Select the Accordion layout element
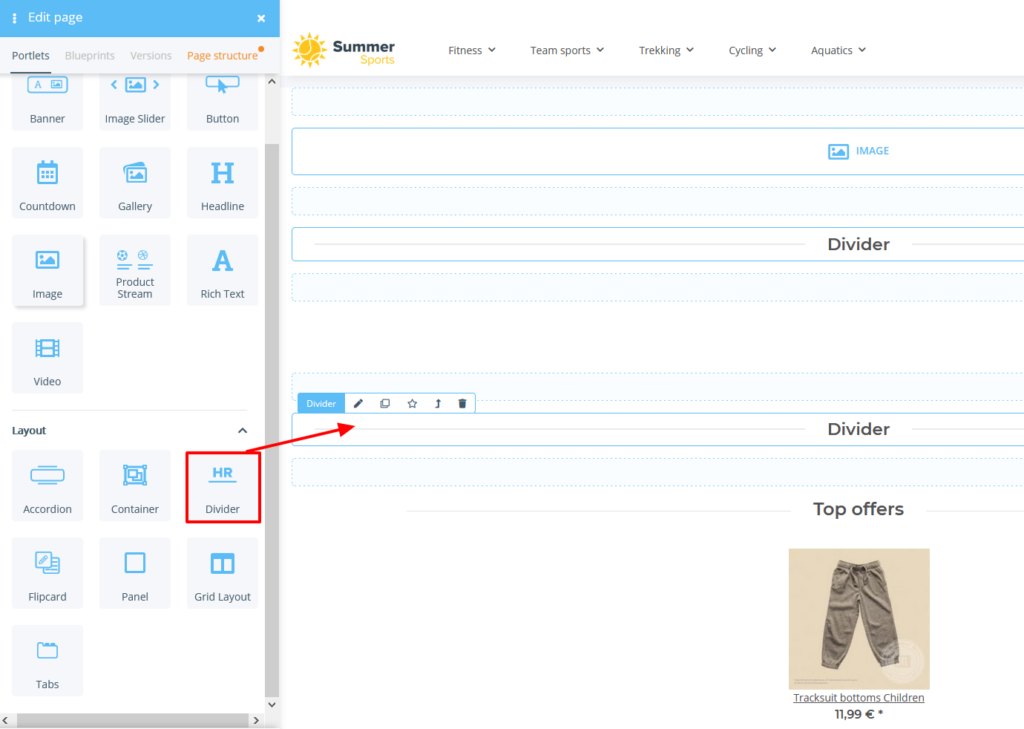 coord(47,486)
